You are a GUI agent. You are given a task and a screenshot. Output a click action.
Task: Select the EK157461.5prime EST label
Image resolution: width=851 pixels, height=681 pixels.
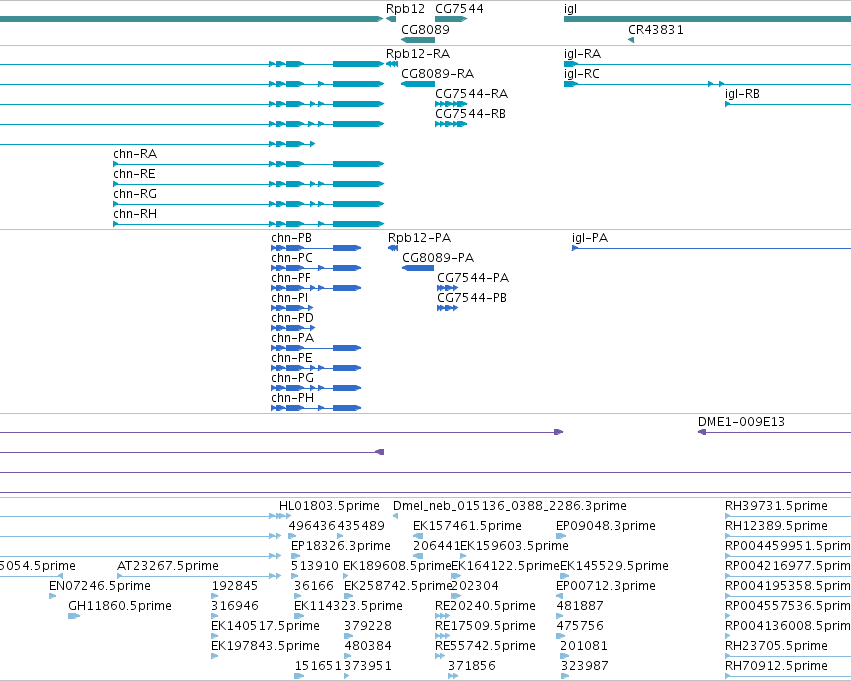[467, 526]
